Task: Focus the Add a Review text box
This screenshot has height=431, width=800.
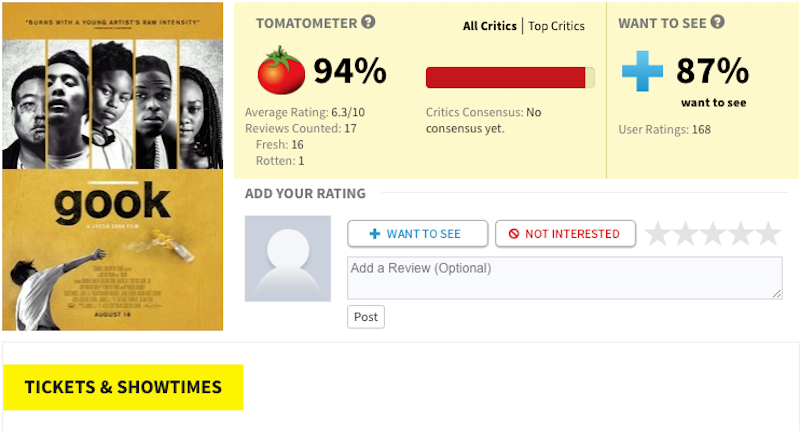Action: (565, 278)
